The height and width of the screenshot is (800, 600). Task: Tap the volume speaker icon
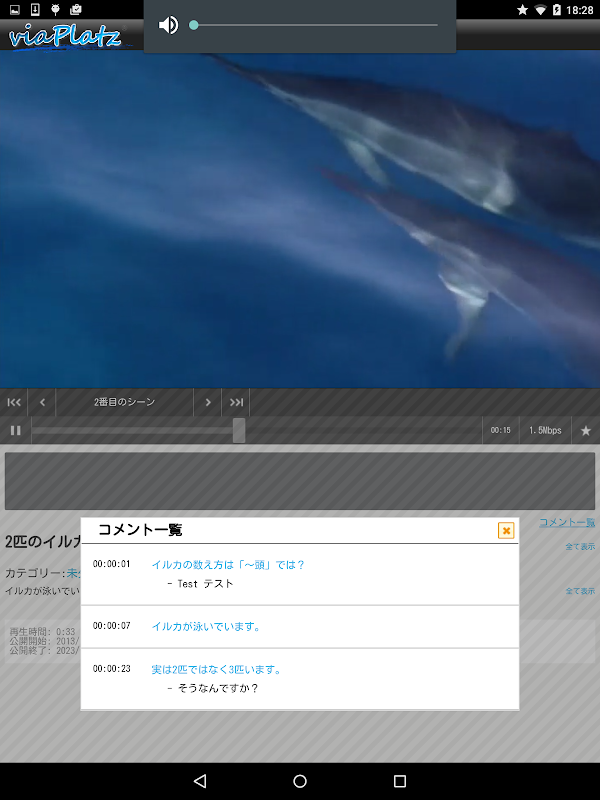tap(168, 25)
